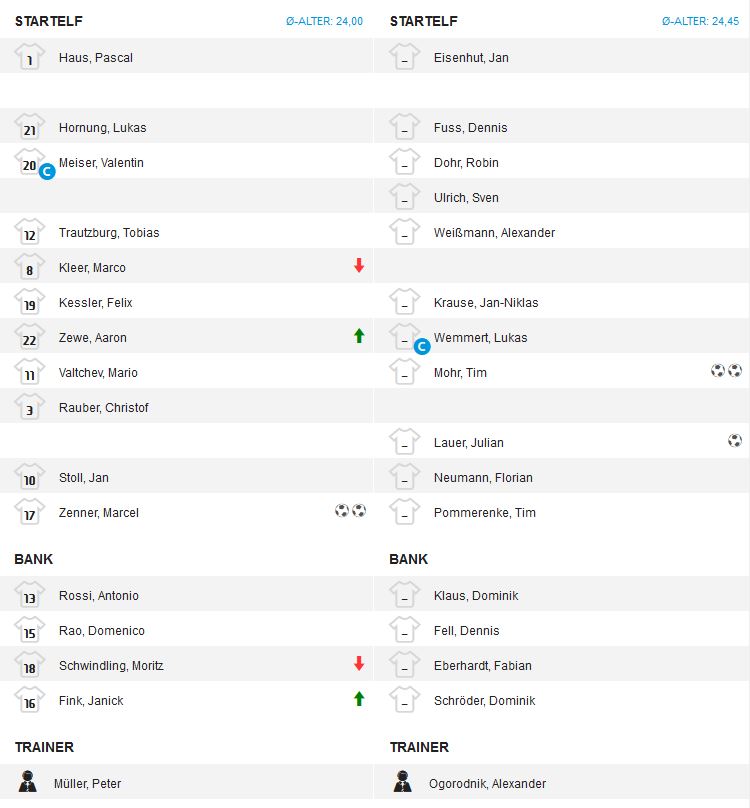The image size is (750, 808).
Task: Click the captain badge next to Meiser, Valentin
Action: click(x=47, y=171)
